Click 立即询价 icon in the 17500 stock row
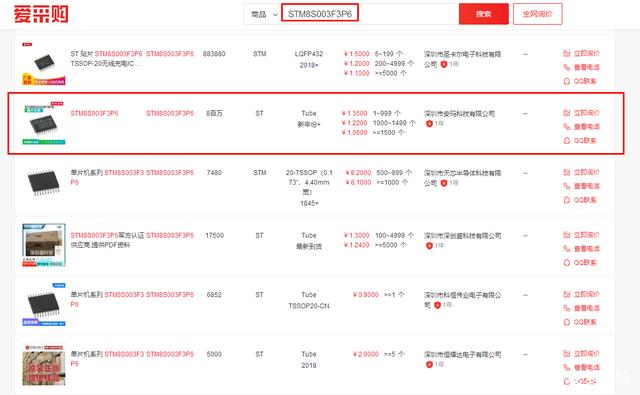The width and height of the screenshot is (640, 395). (567, 235)
